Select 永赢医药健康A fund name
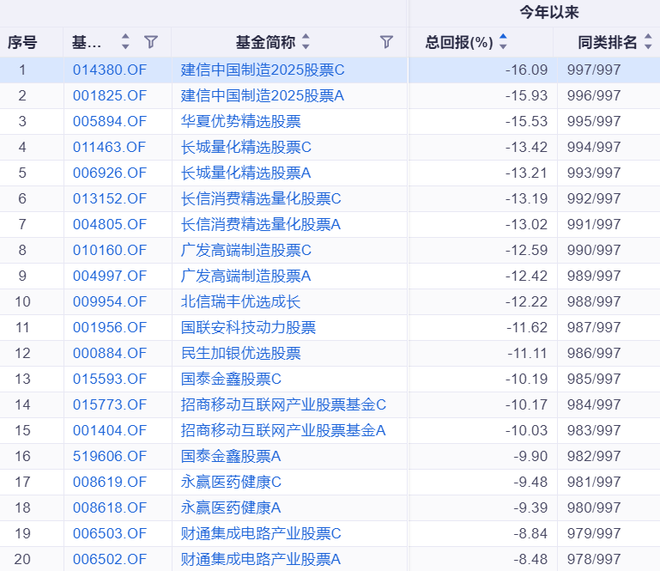The height and width of the screenshot is (571, 660). (x=231, y=508)
